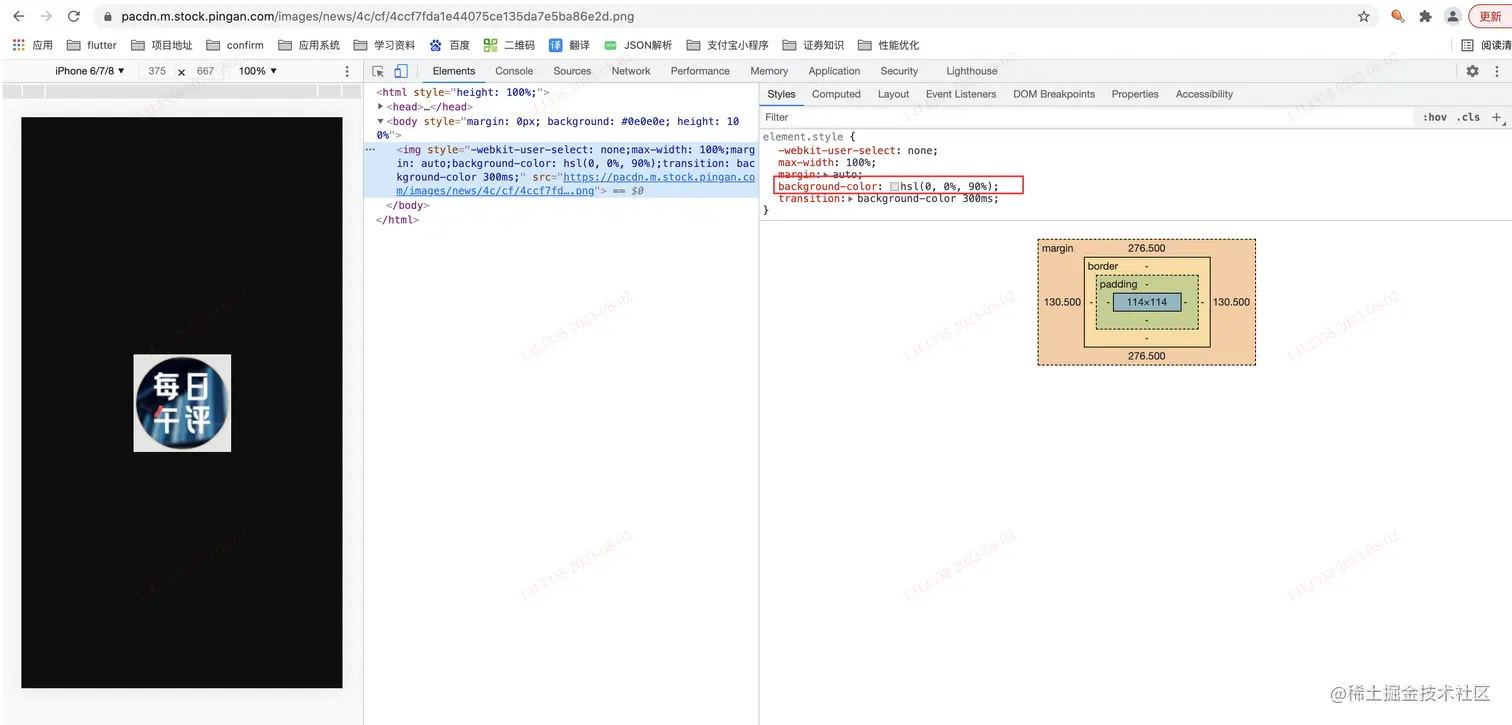Open the 二维码 bookmark
The width and height of the screenshot is (1512, 725).
(x=509, y=45)
